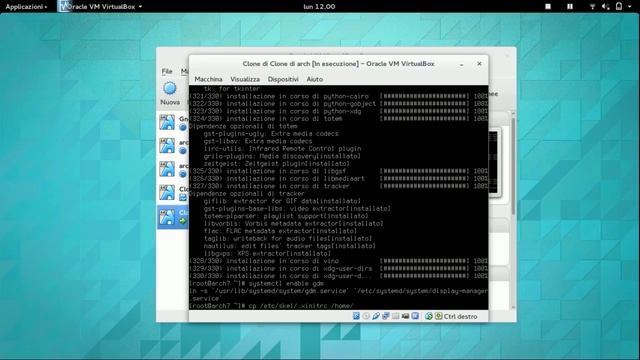This screenshot has height=360, width=640.
Task: Select the second VM in the manager list
Action: [173, 146]
